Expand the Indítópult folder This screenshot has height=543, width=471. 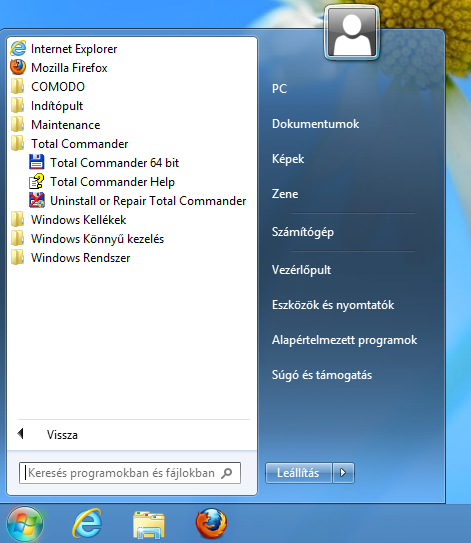point(57,106)
